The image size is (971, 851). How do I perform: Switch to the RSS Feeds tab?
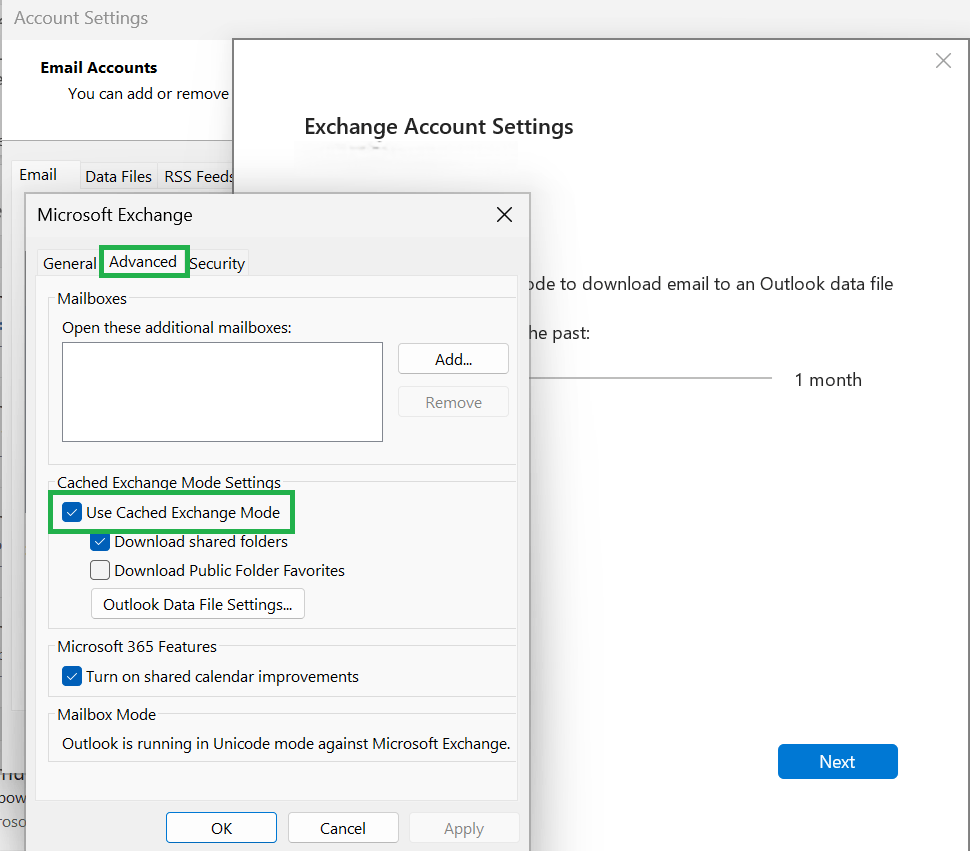[x=197, y=177]
